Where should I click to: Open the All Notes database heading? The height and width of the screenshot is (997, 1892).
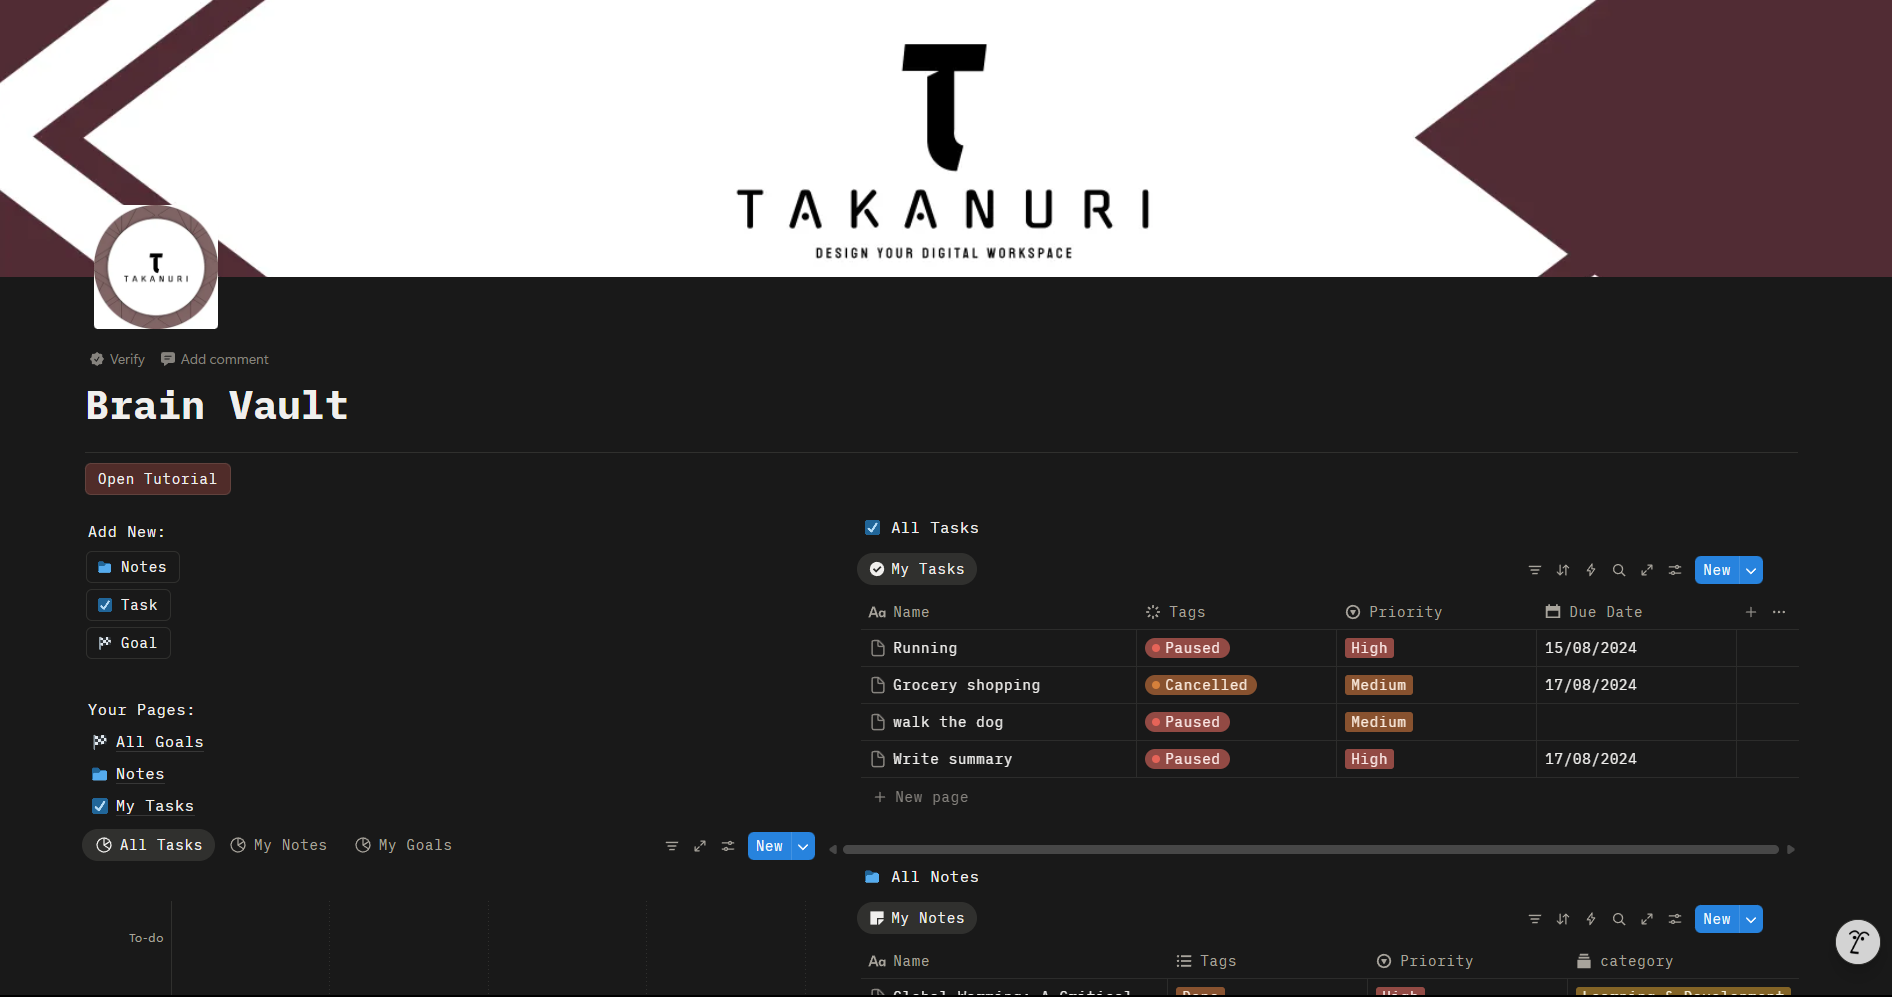click(935, 877)
